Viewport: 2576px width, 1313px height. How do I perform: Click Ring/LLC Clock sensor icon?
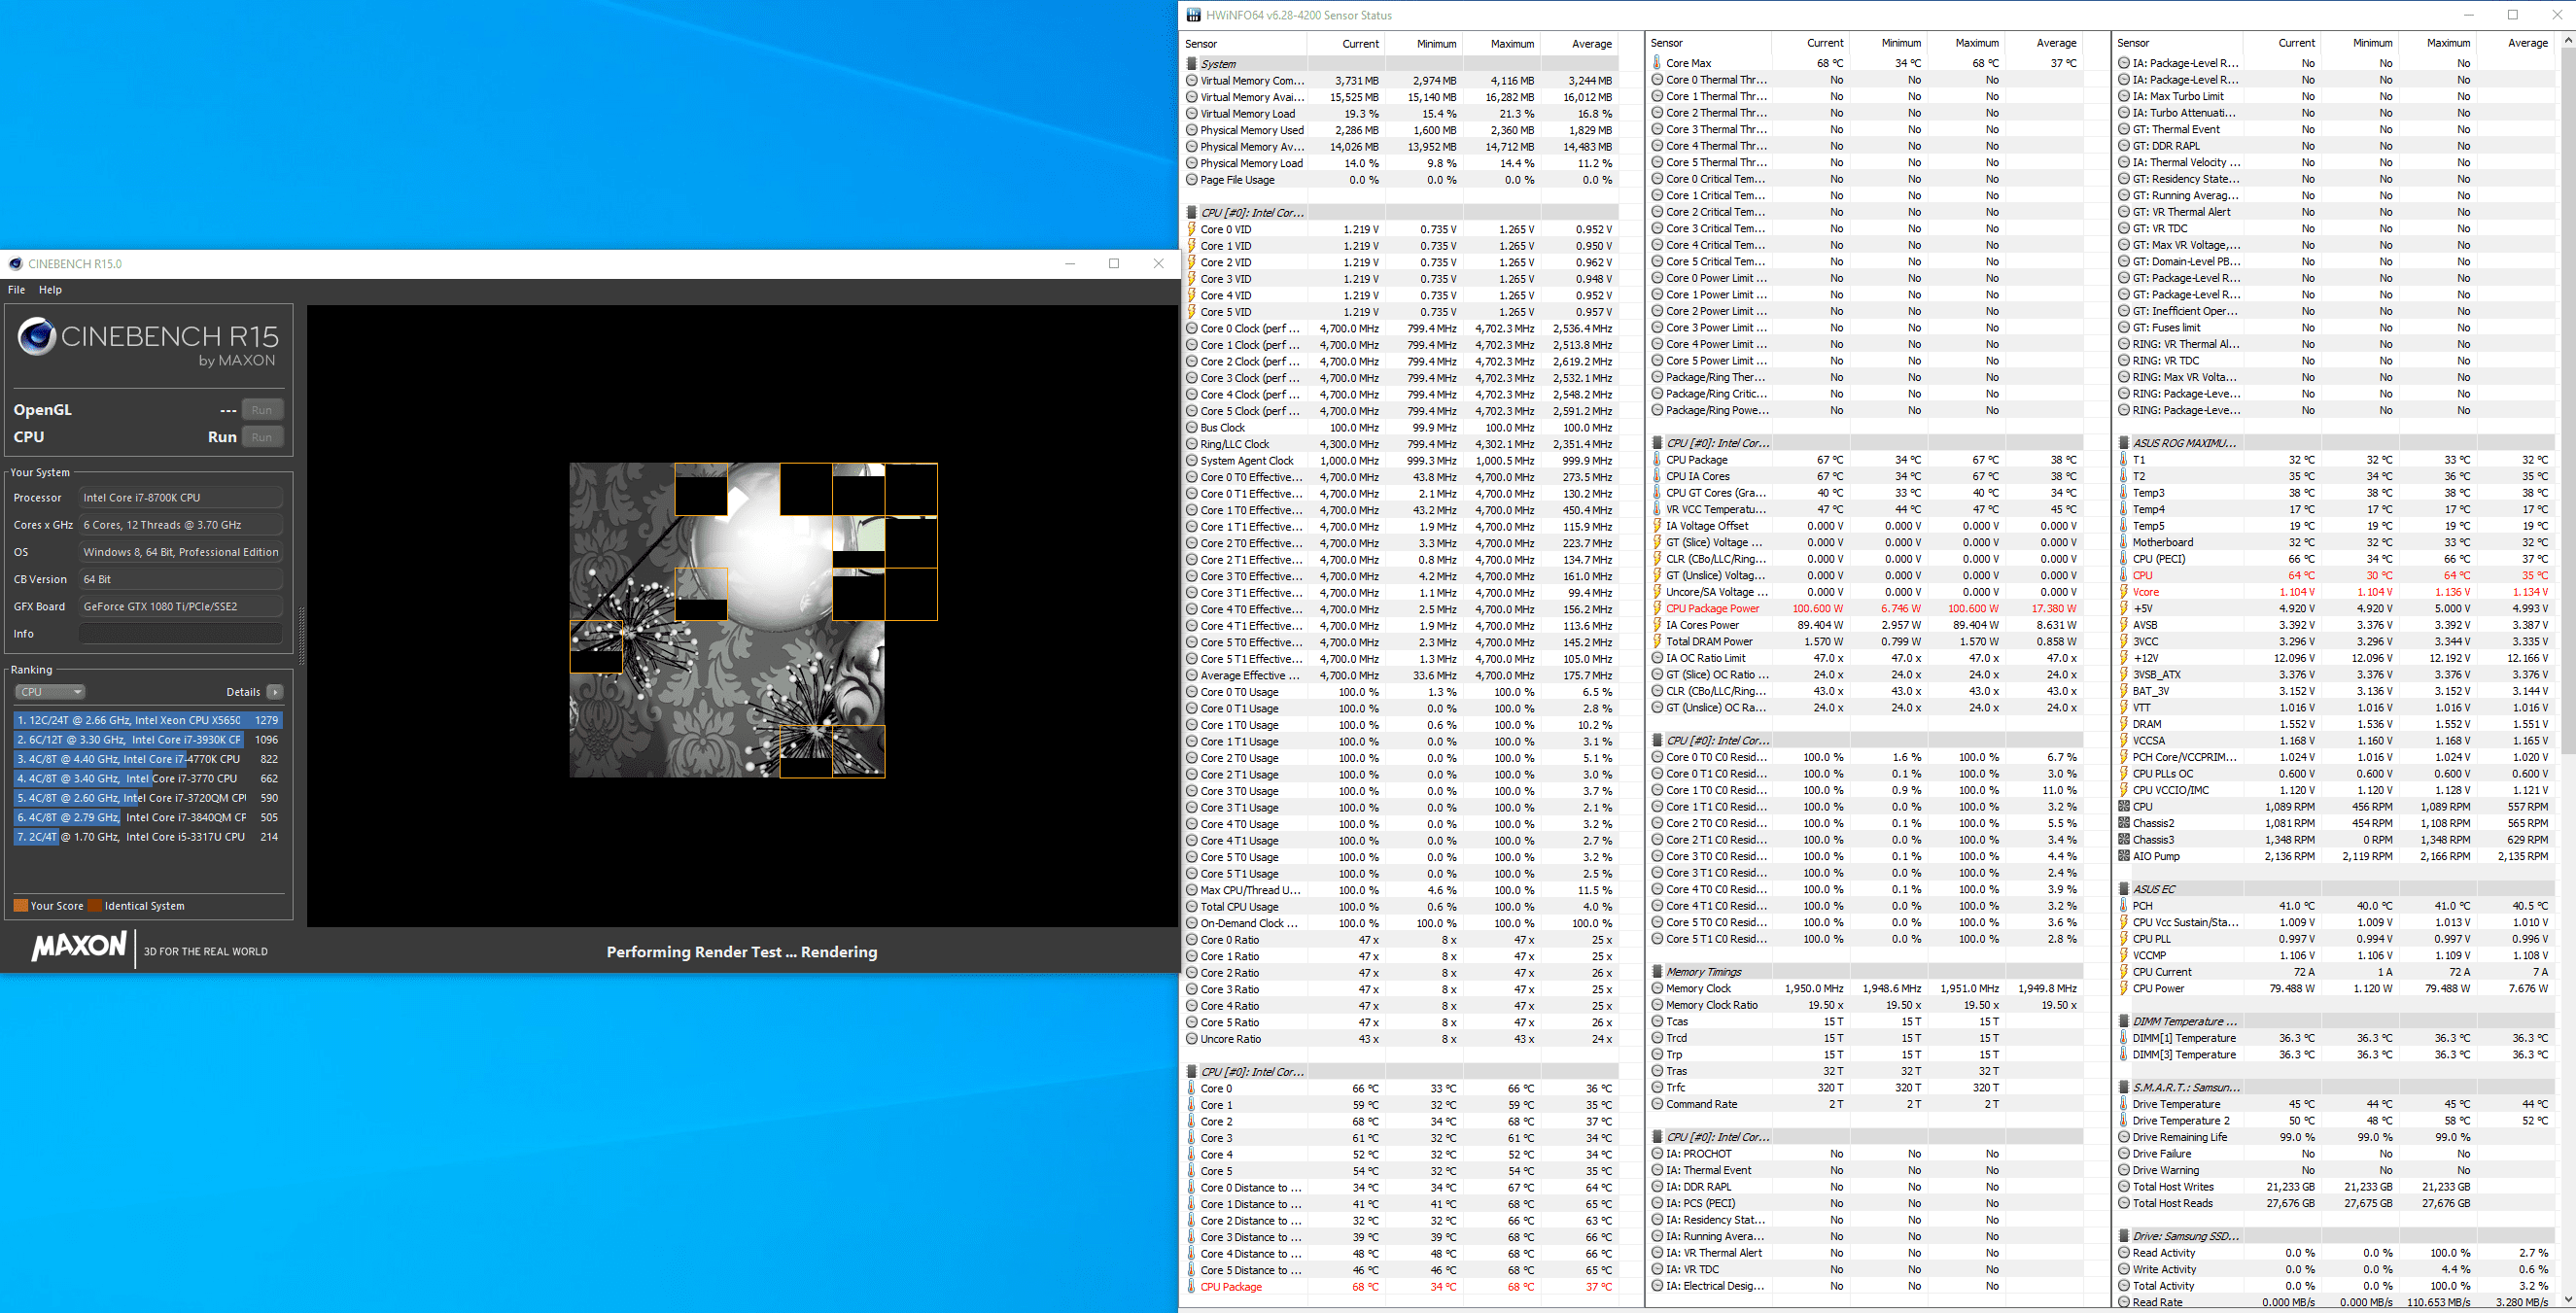coord(1192,445)
